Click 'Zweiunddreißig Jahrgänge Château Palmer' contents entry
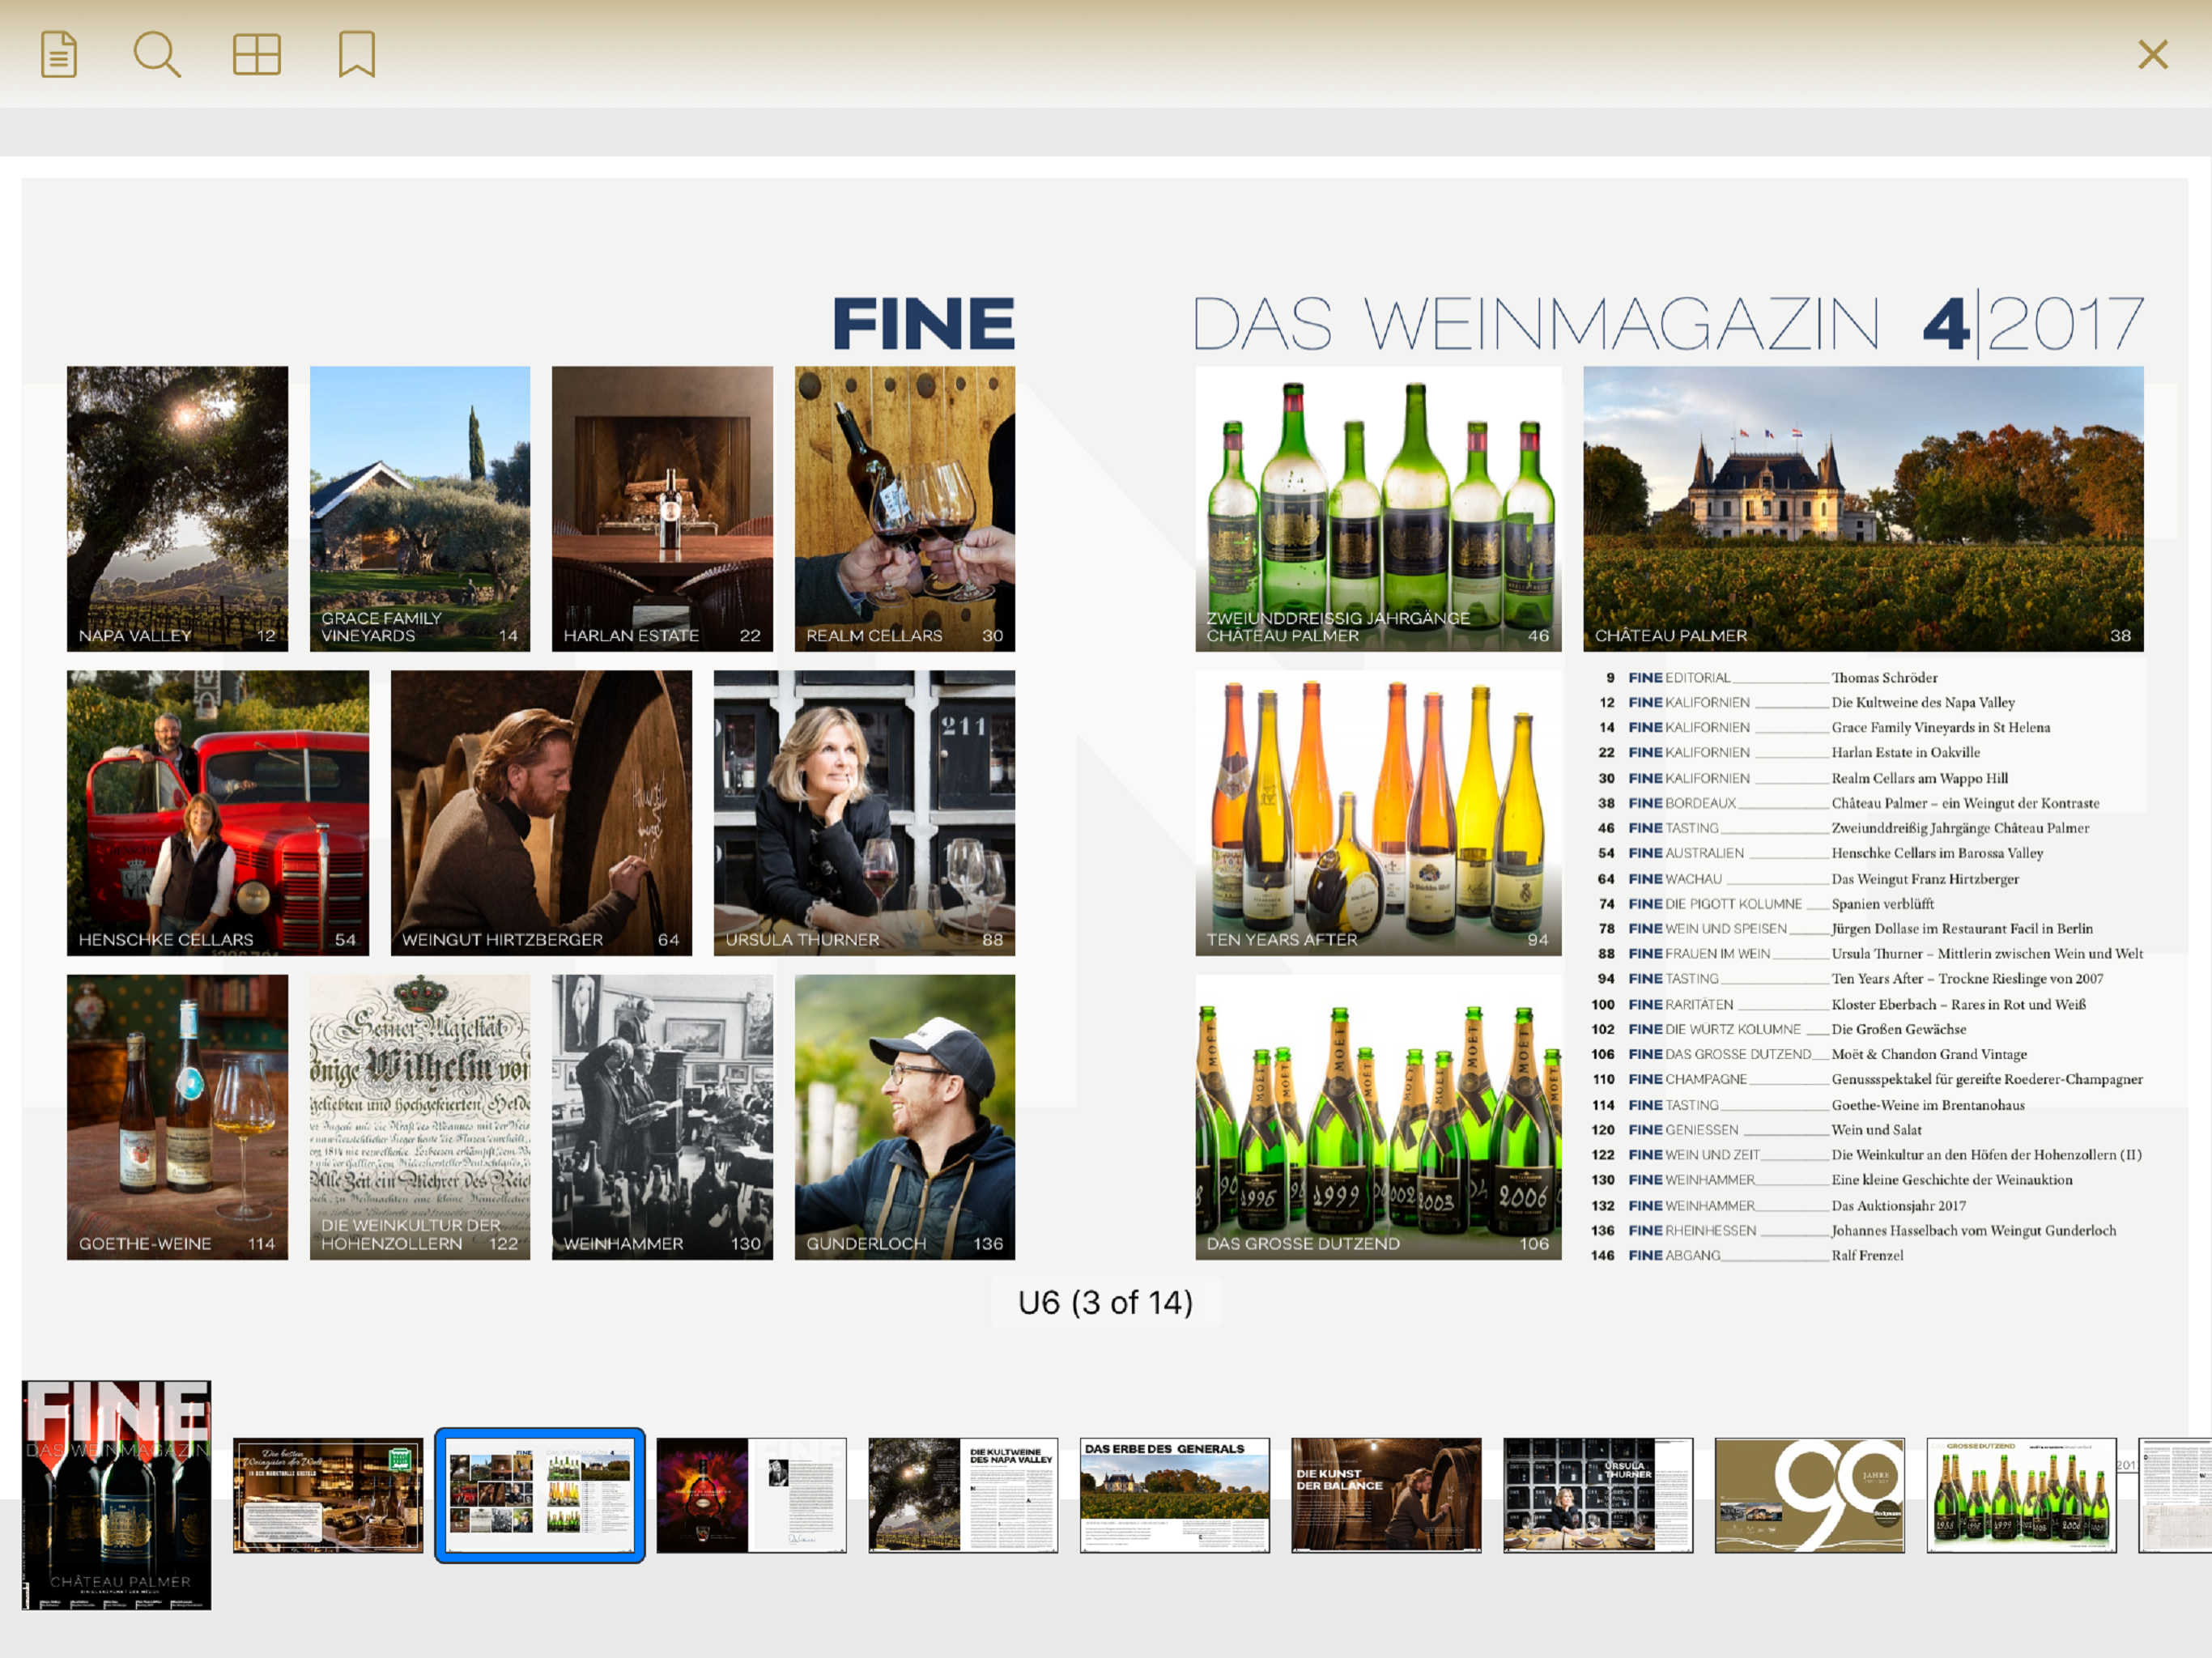This screenshot has width=2212, height=1658. point(1960,828)
